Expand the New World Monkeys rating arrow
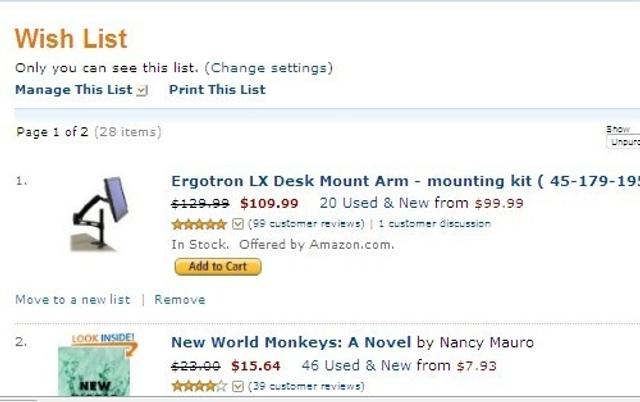This screenshot has width=640, height=402. 237,386
